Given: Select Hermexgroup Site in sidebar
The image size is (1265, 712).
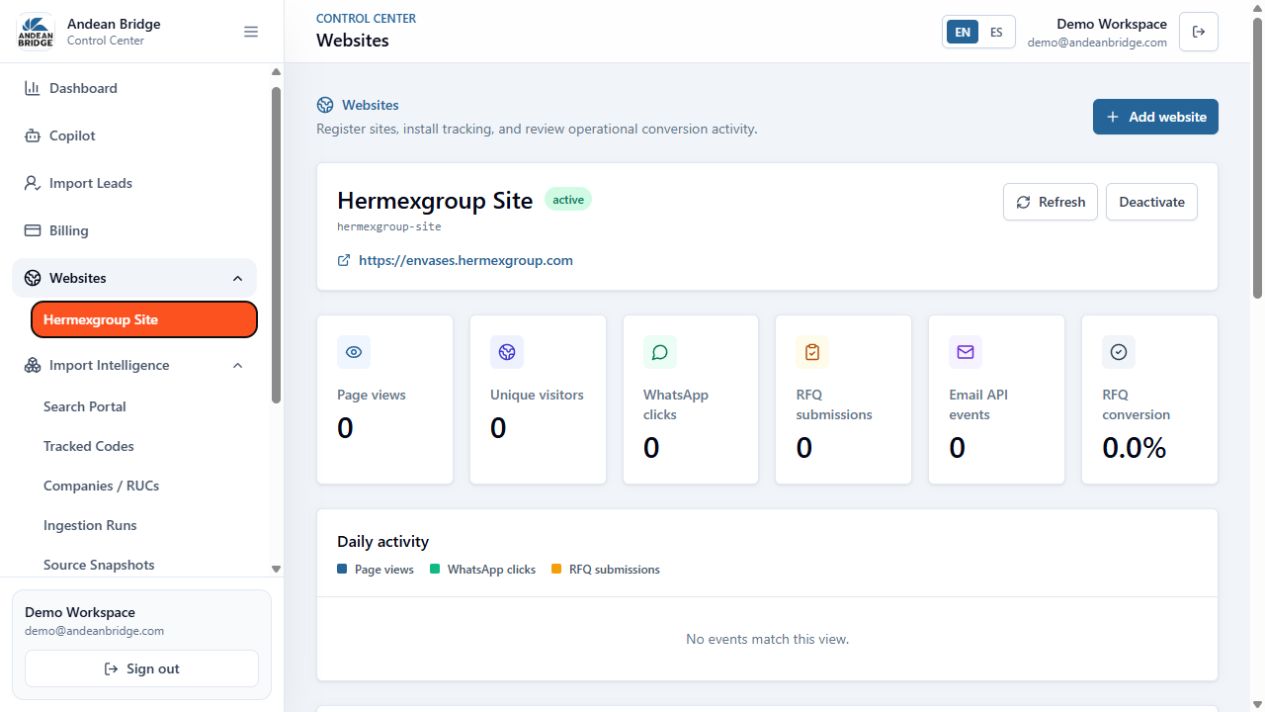Looking at the screenshot, I should pyautogui.click(x=144, y=320).
